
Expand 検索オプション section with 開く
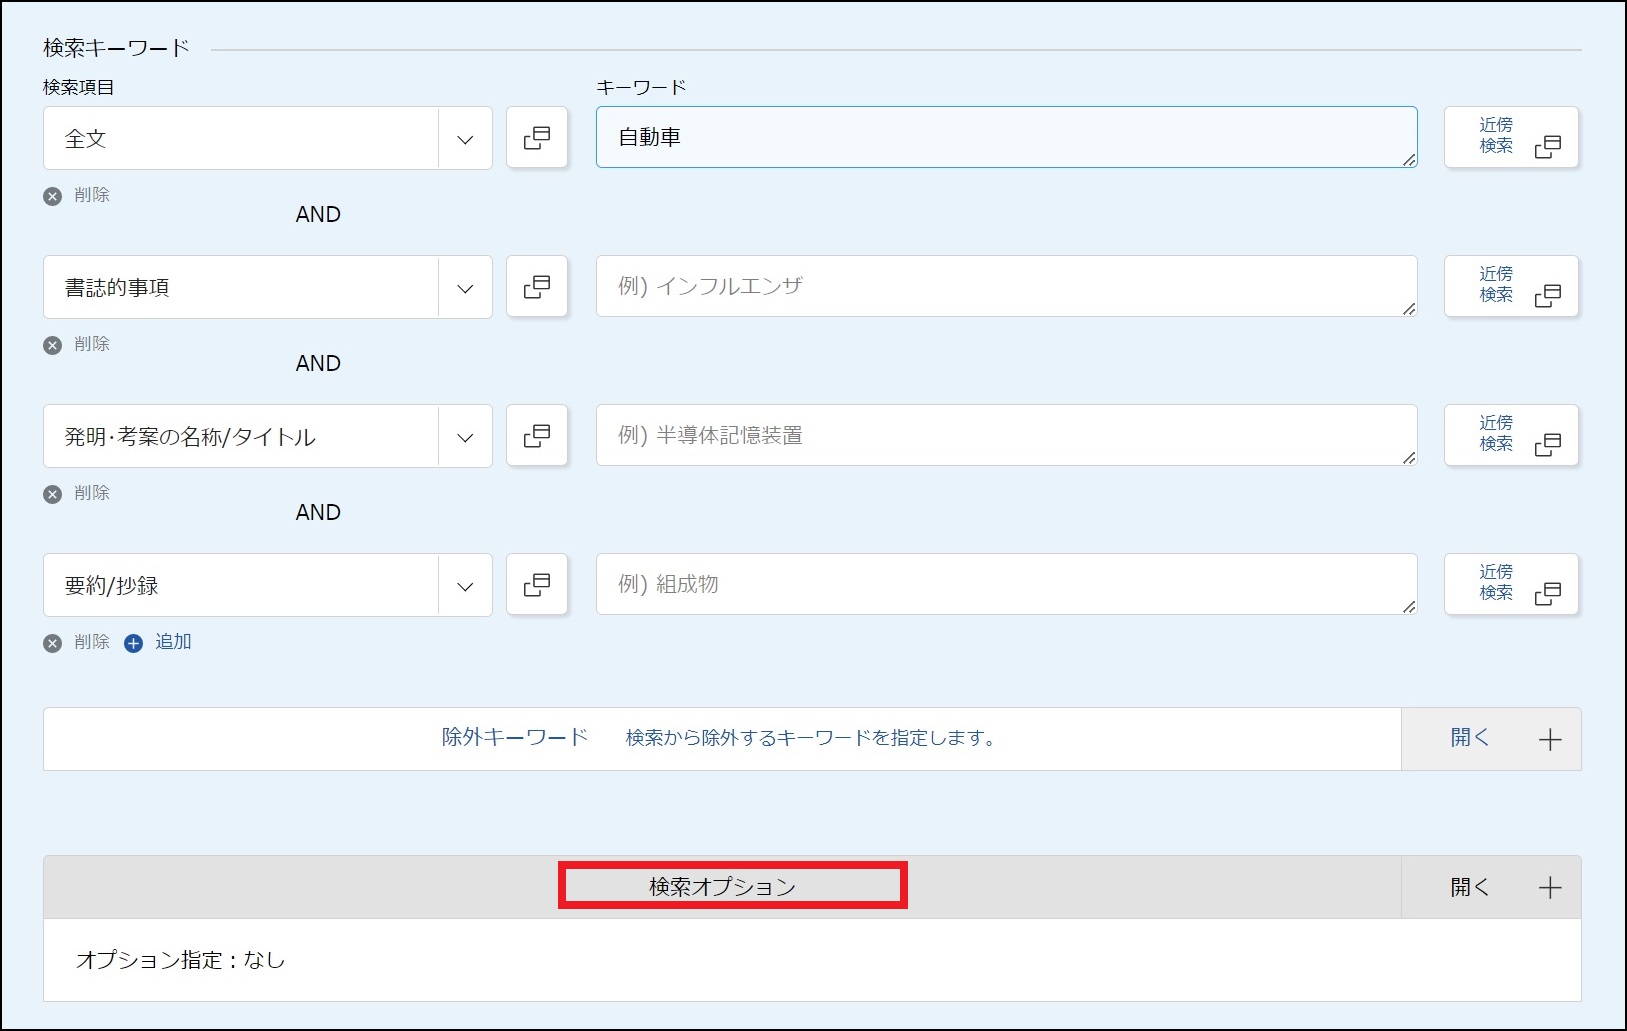1490,887
